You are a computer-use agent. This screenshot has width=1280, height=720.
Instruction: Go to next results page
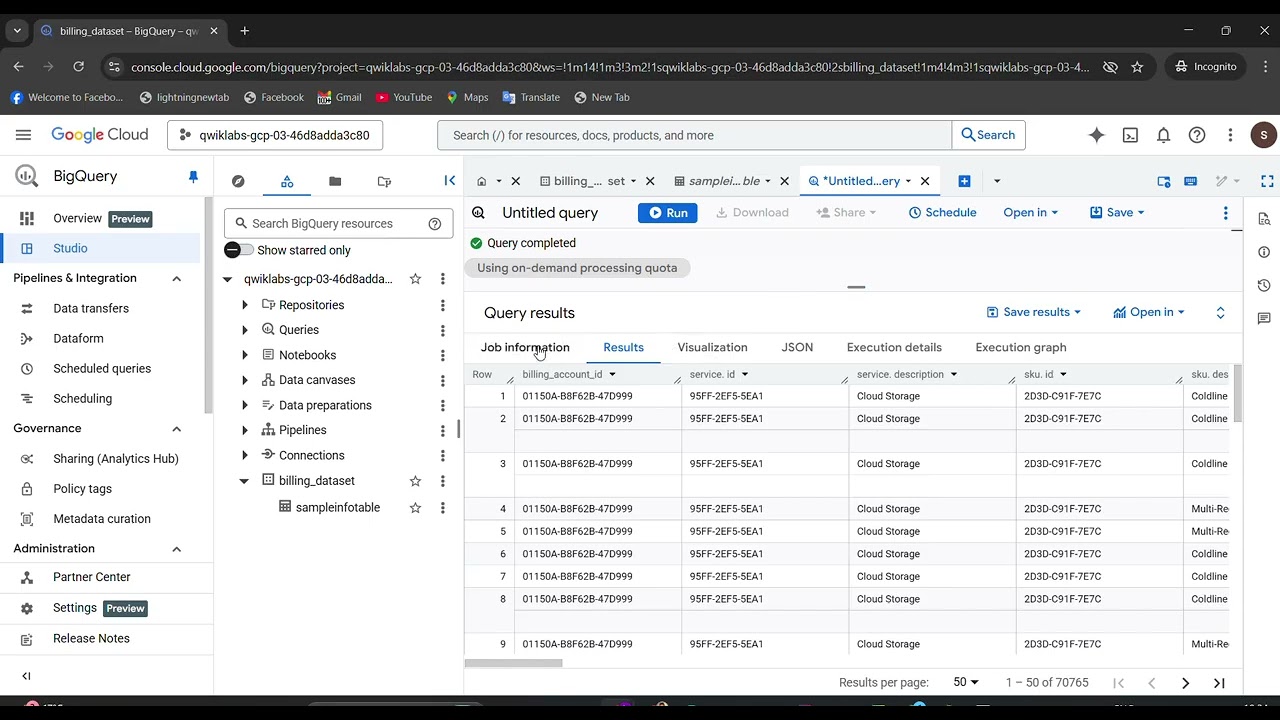point(1185,683)
